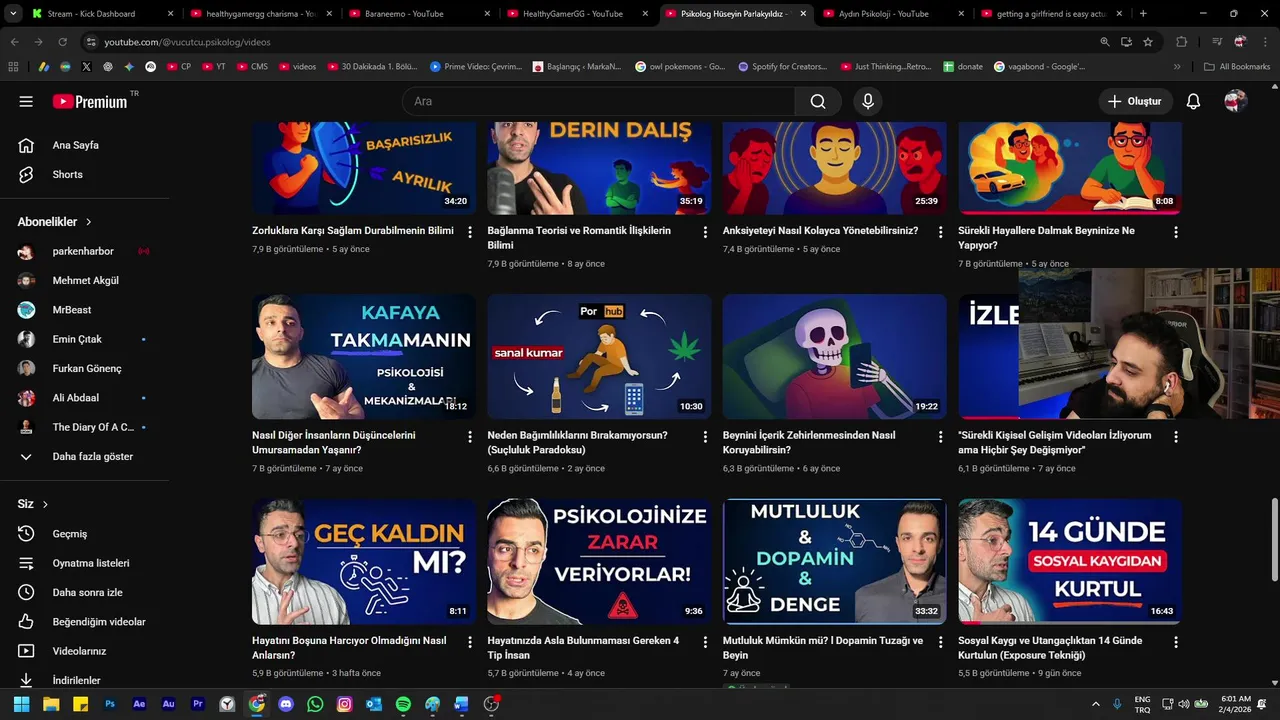Screen dimensions: 1280x720
Task: Open Daha sonra izle list
Action: tap(84, 592)
